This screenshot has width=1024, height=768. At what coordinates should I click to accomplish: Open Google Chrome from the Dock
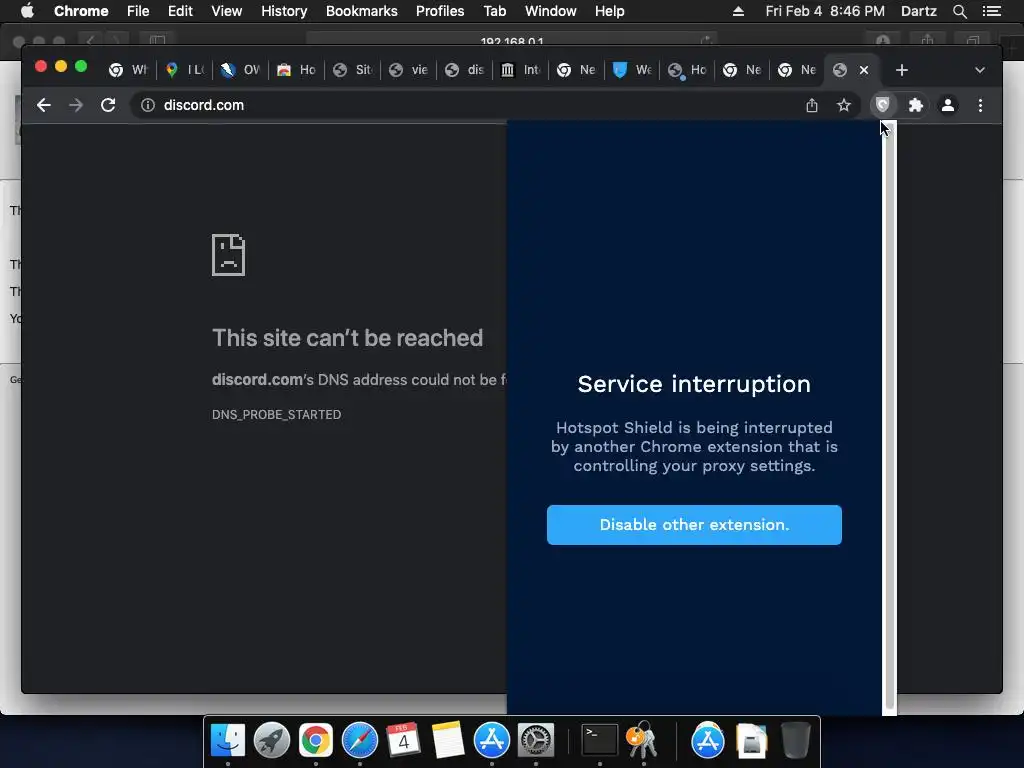(x=315, y=740)
